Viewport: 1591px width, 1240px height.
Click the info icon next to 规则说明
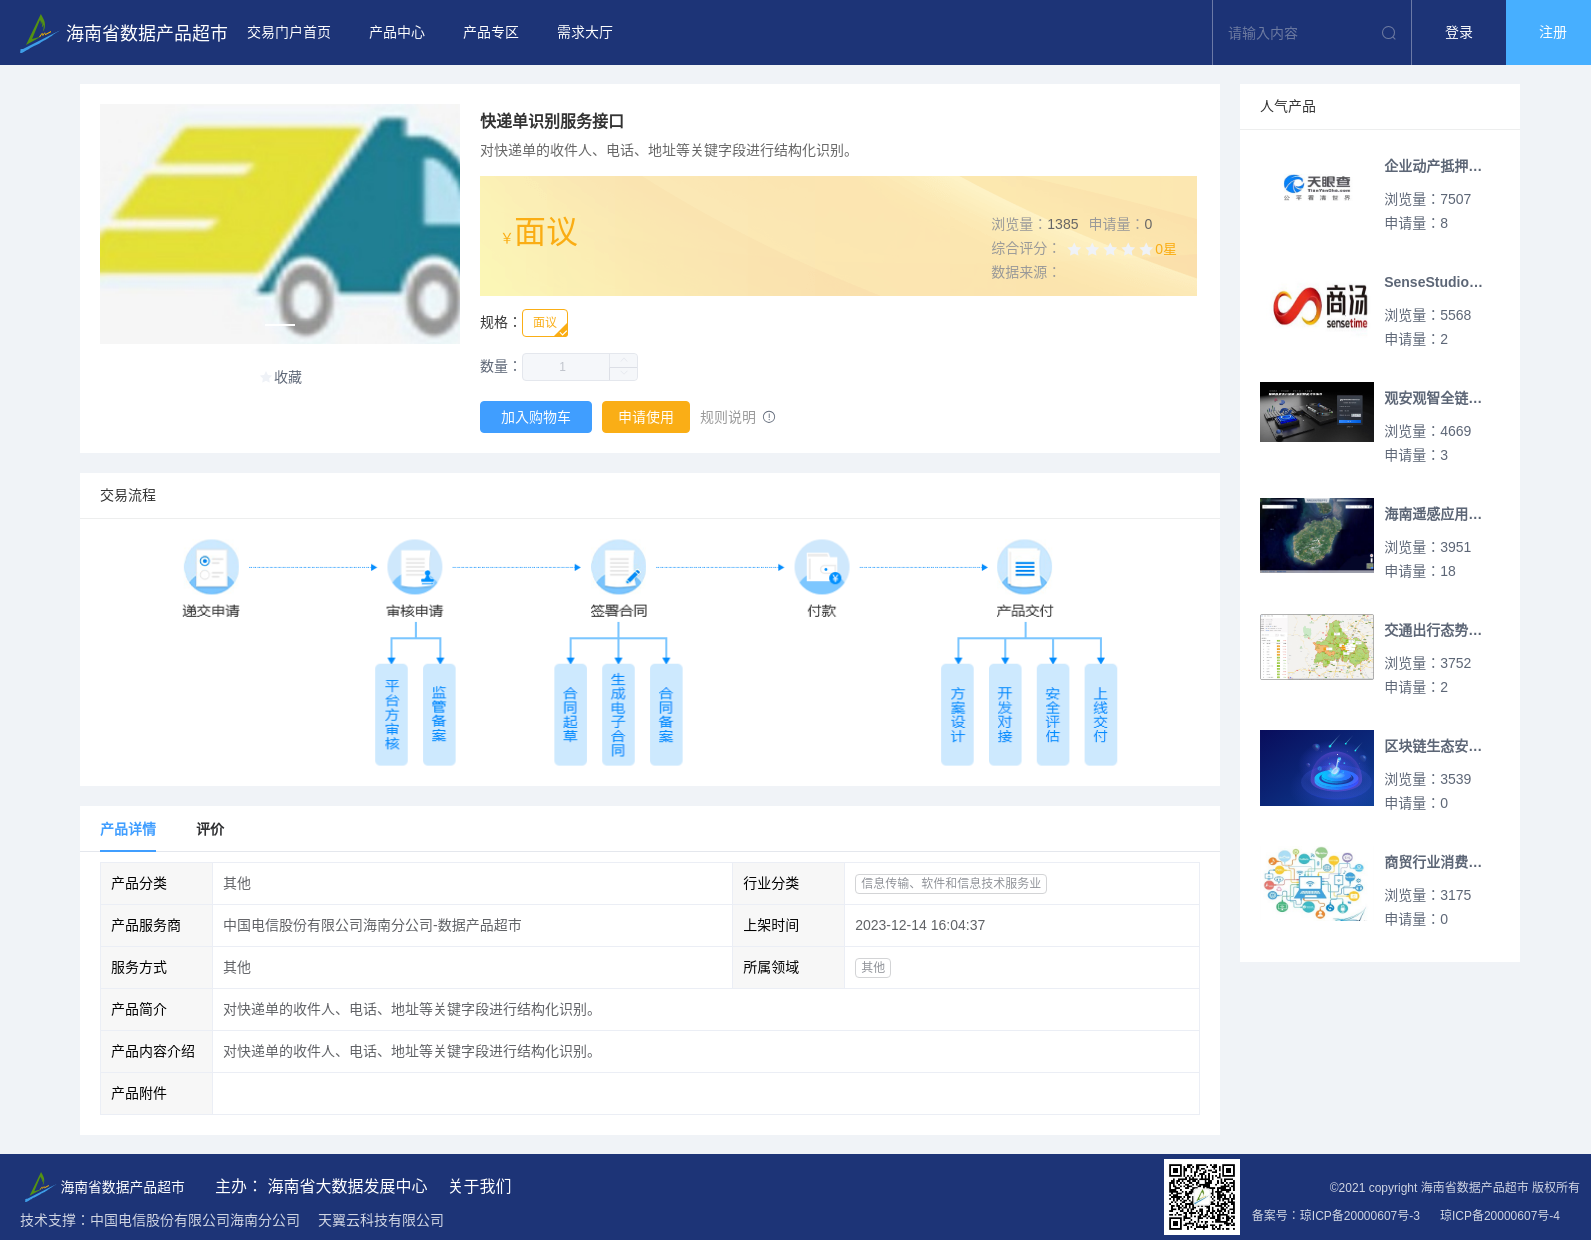(769, 417)
